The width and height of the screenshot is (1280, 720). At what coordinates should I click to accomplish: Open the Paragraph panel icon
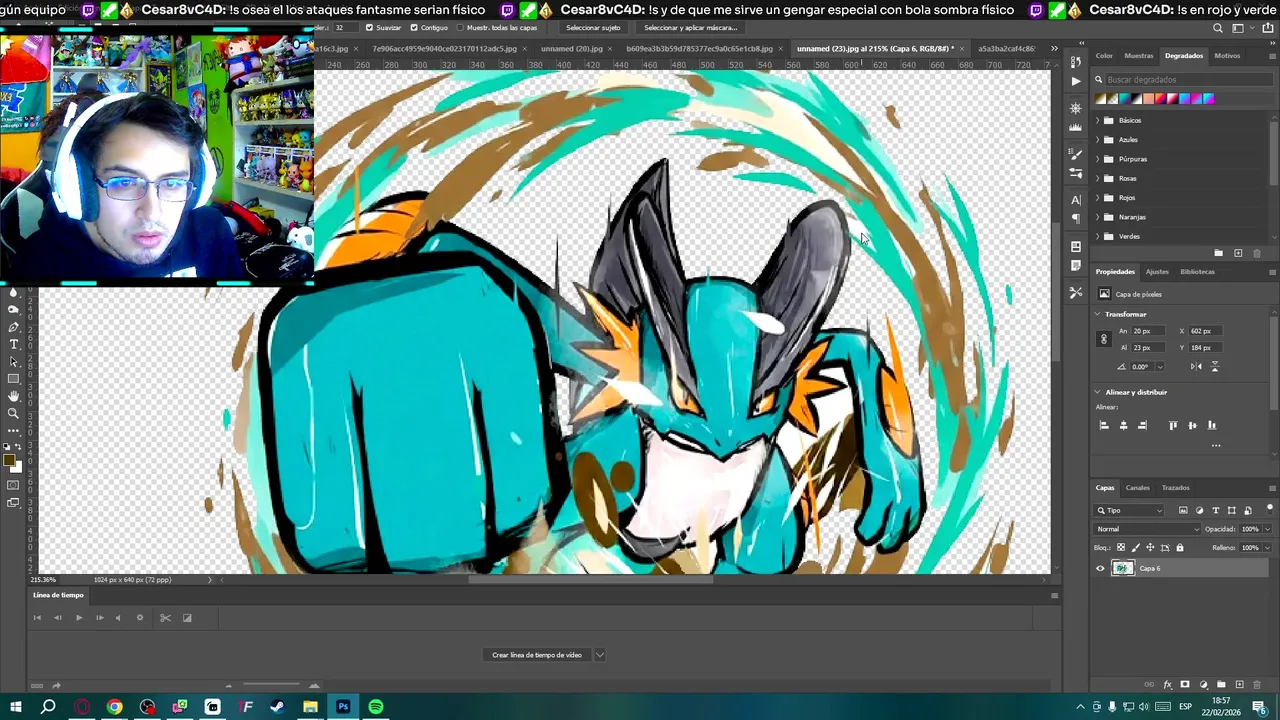(1075, 218)
